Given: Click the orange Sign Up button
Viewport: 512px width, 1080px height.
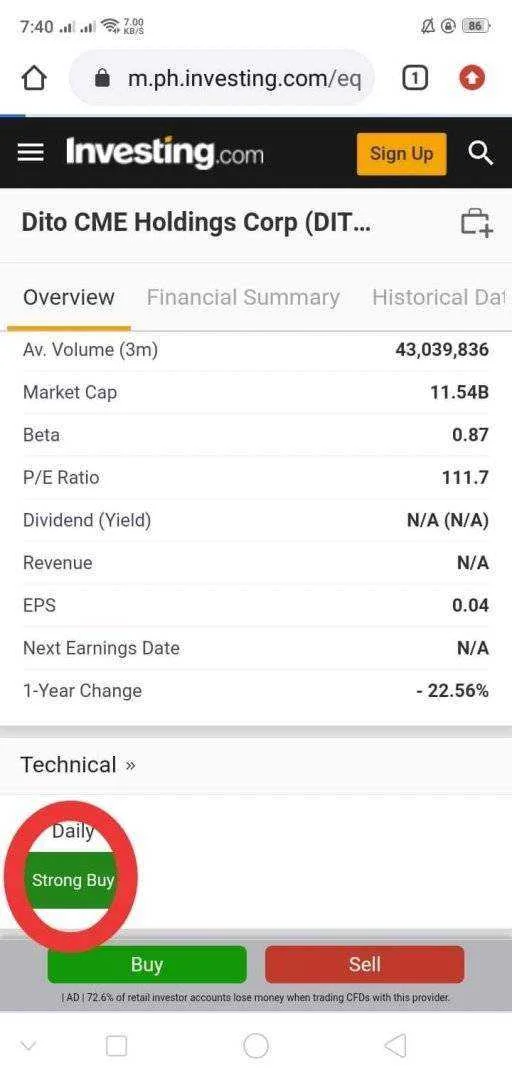Looking at the screenshot, I should [401, 153].
